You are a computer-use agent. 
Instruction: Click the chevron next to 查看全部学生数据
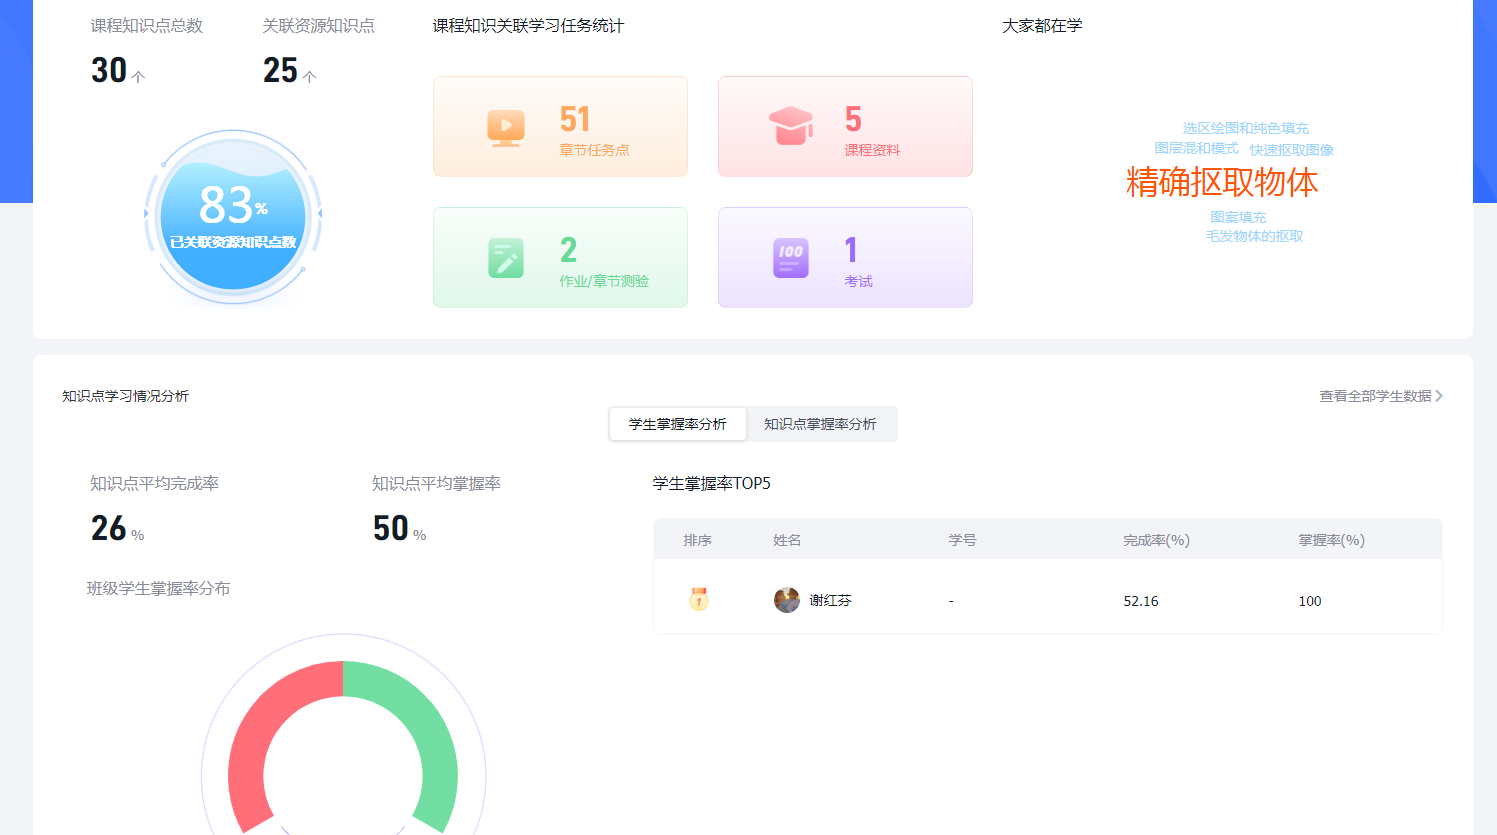(x=1439, y=396)
